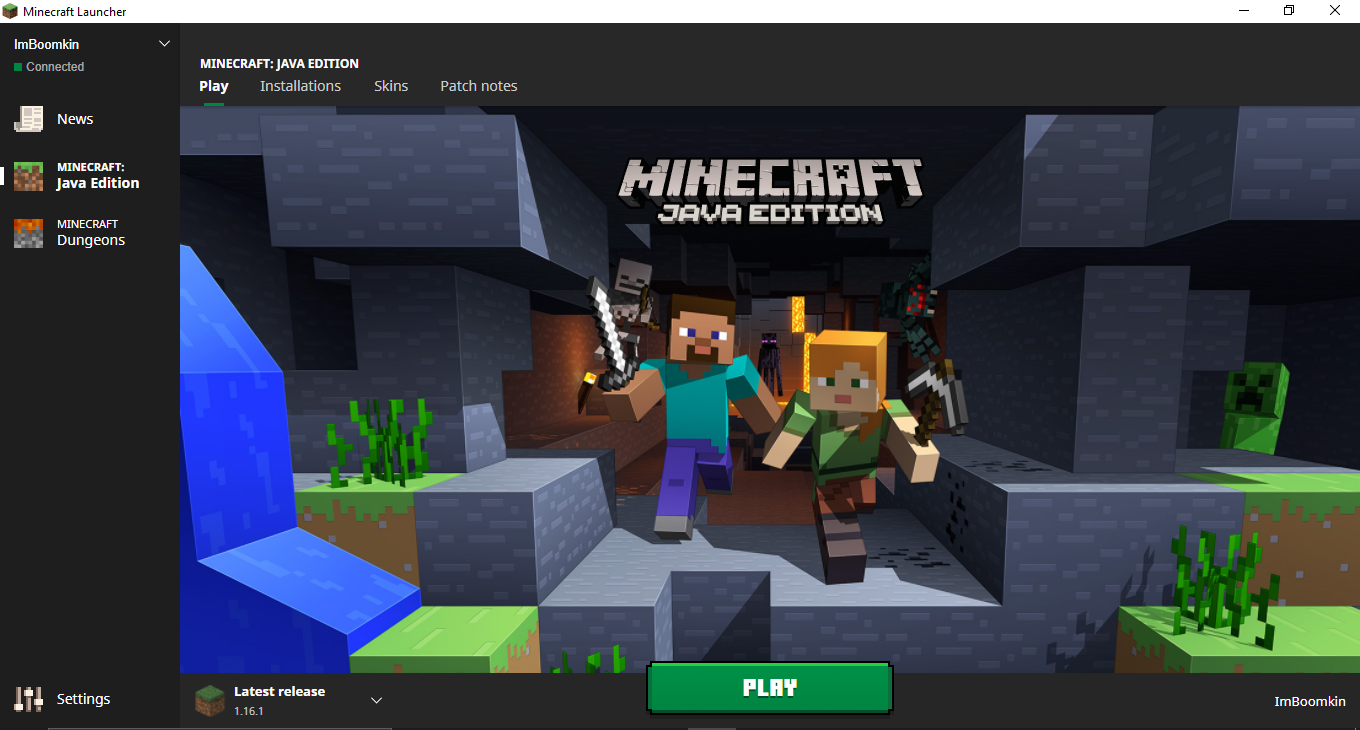Click the Settings sliders icon

28,699
